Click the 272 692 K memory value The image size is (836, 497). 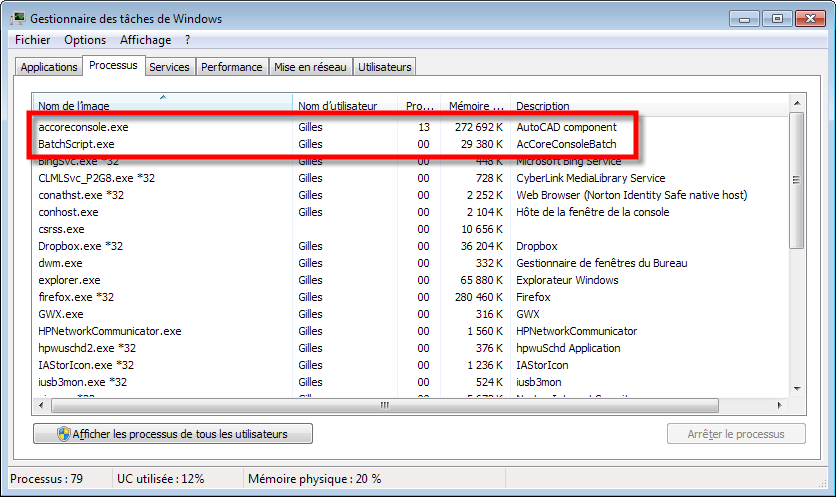pos(478,127)
